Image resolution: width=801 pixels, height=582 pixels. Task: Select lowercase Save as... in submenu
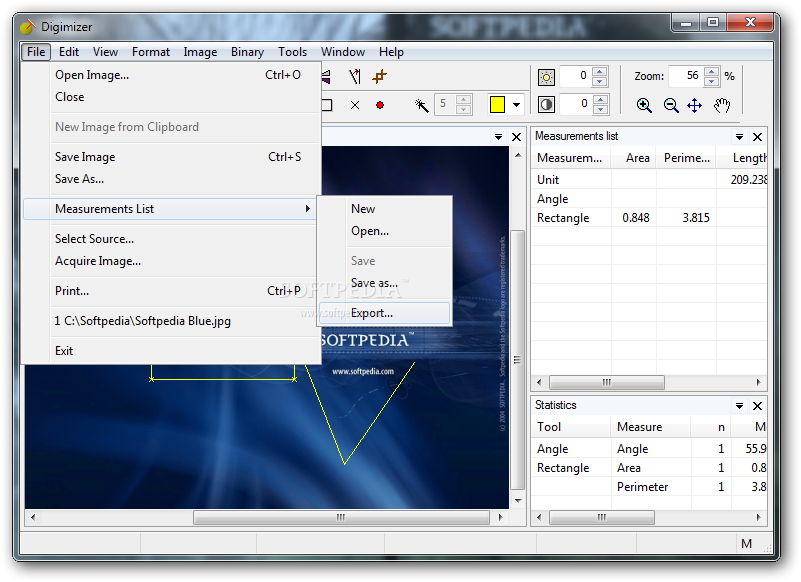385,283
